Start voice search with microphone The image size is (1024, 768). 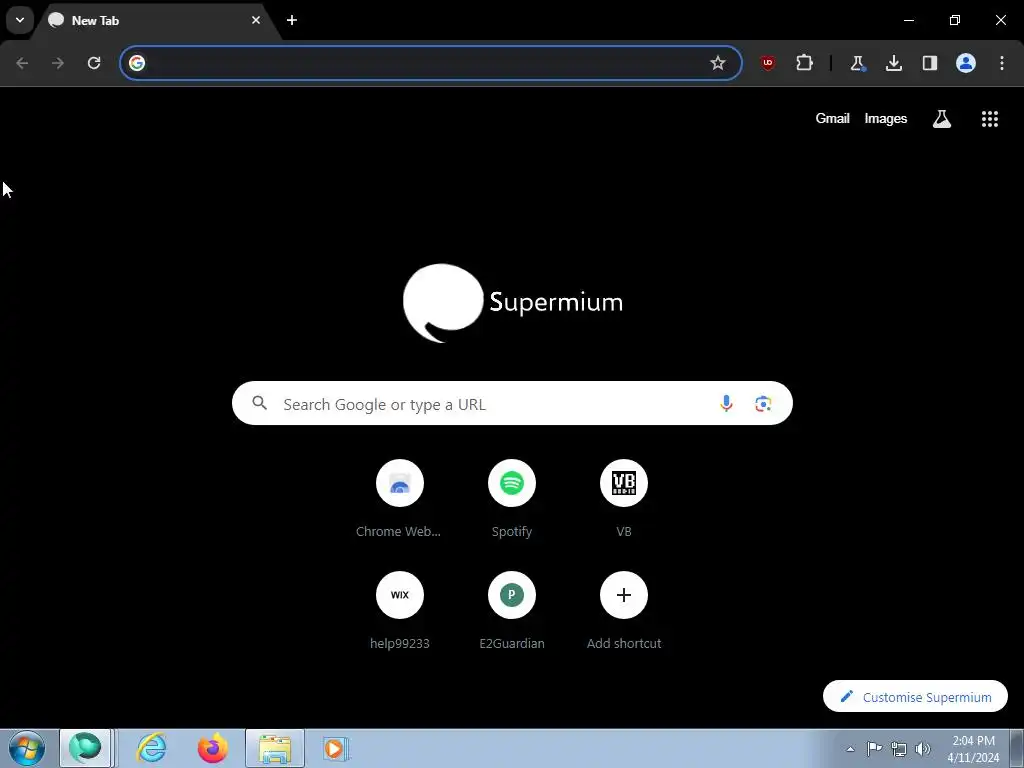point(726,404)
